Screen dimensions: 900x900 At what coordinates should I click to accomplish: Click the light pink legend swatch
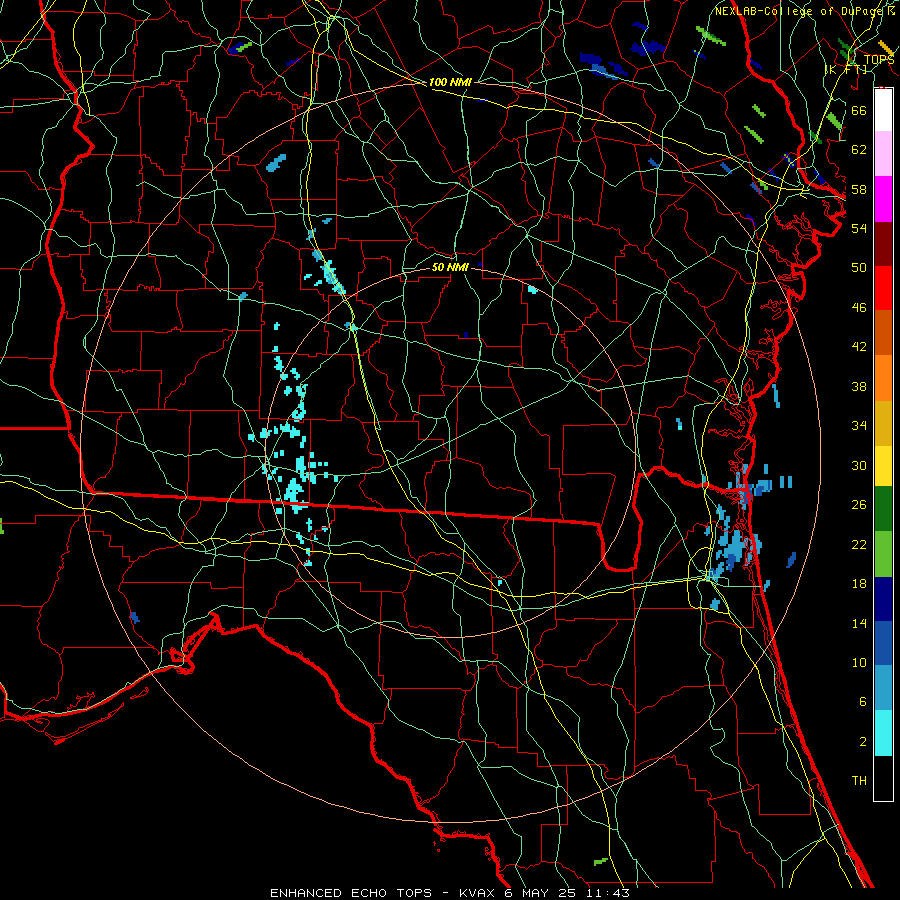[883, 154]
